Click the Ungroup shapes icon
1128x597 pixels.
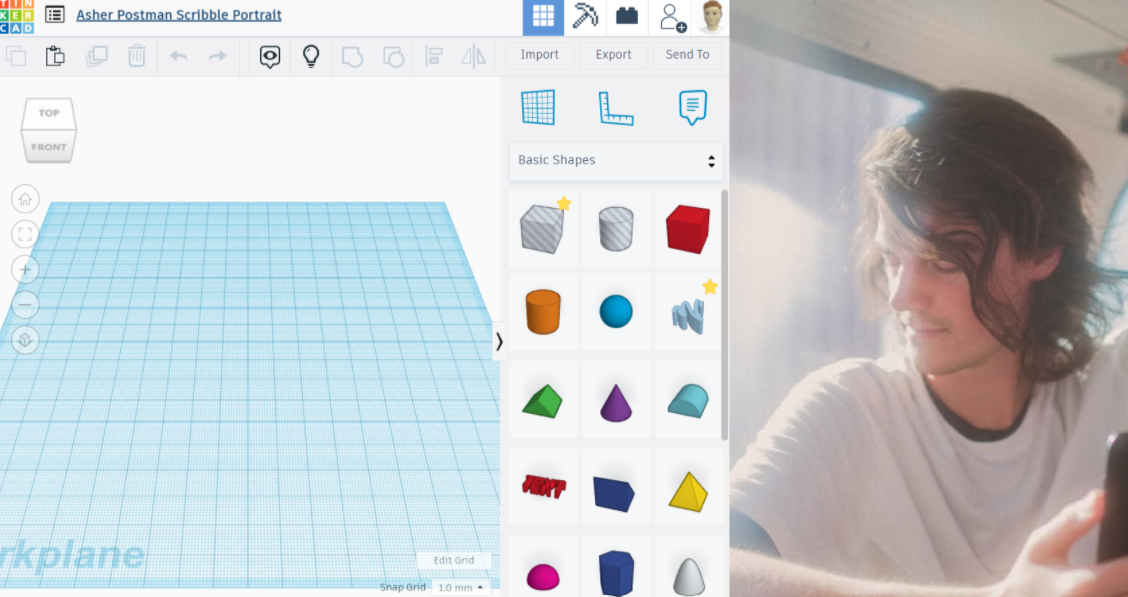point(393,57)
